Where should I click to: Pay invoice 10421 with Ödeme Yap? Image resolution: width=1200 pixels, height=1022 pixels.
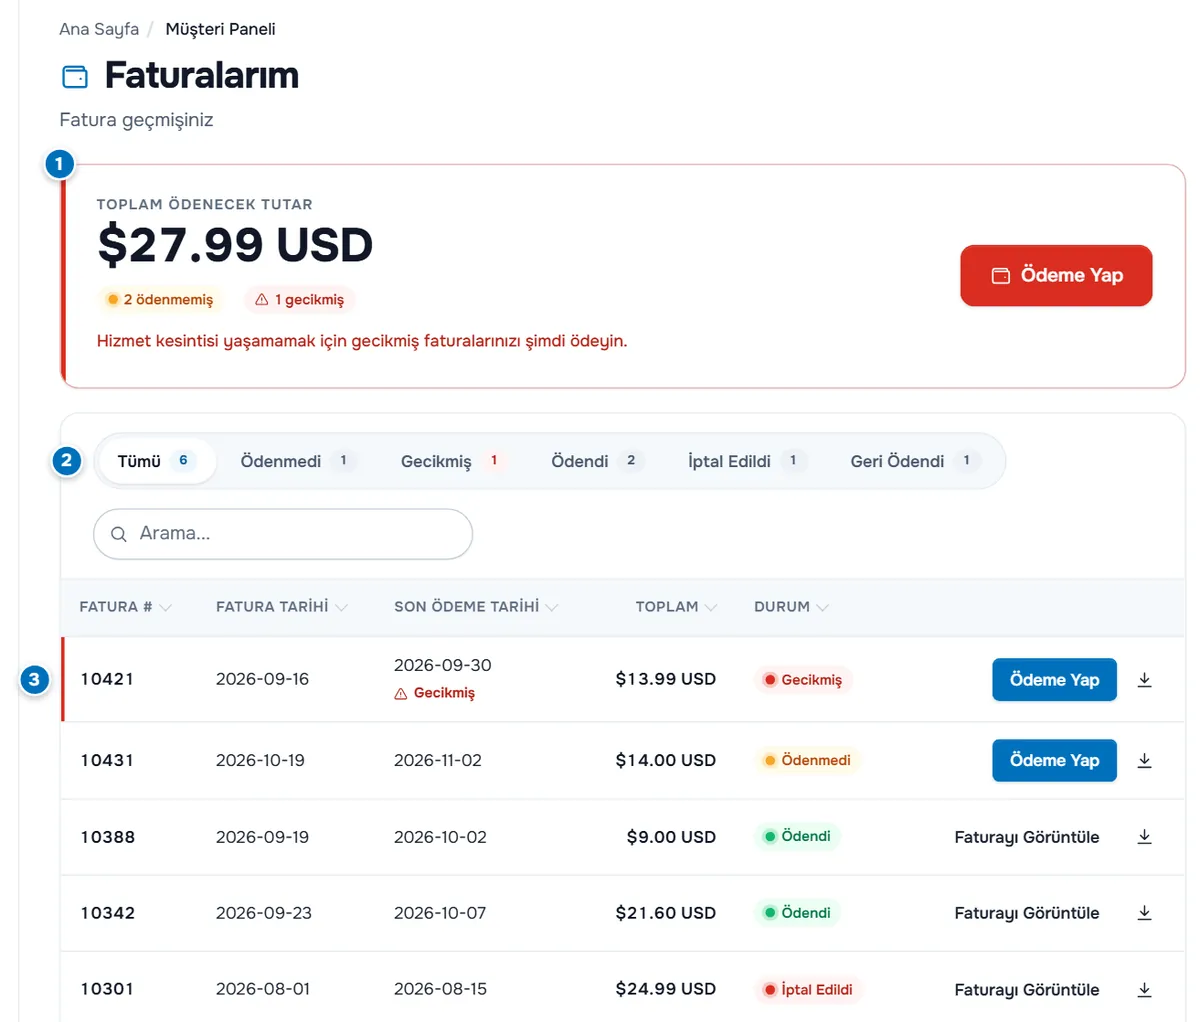pyautogui.click(x=1054, y=680)
